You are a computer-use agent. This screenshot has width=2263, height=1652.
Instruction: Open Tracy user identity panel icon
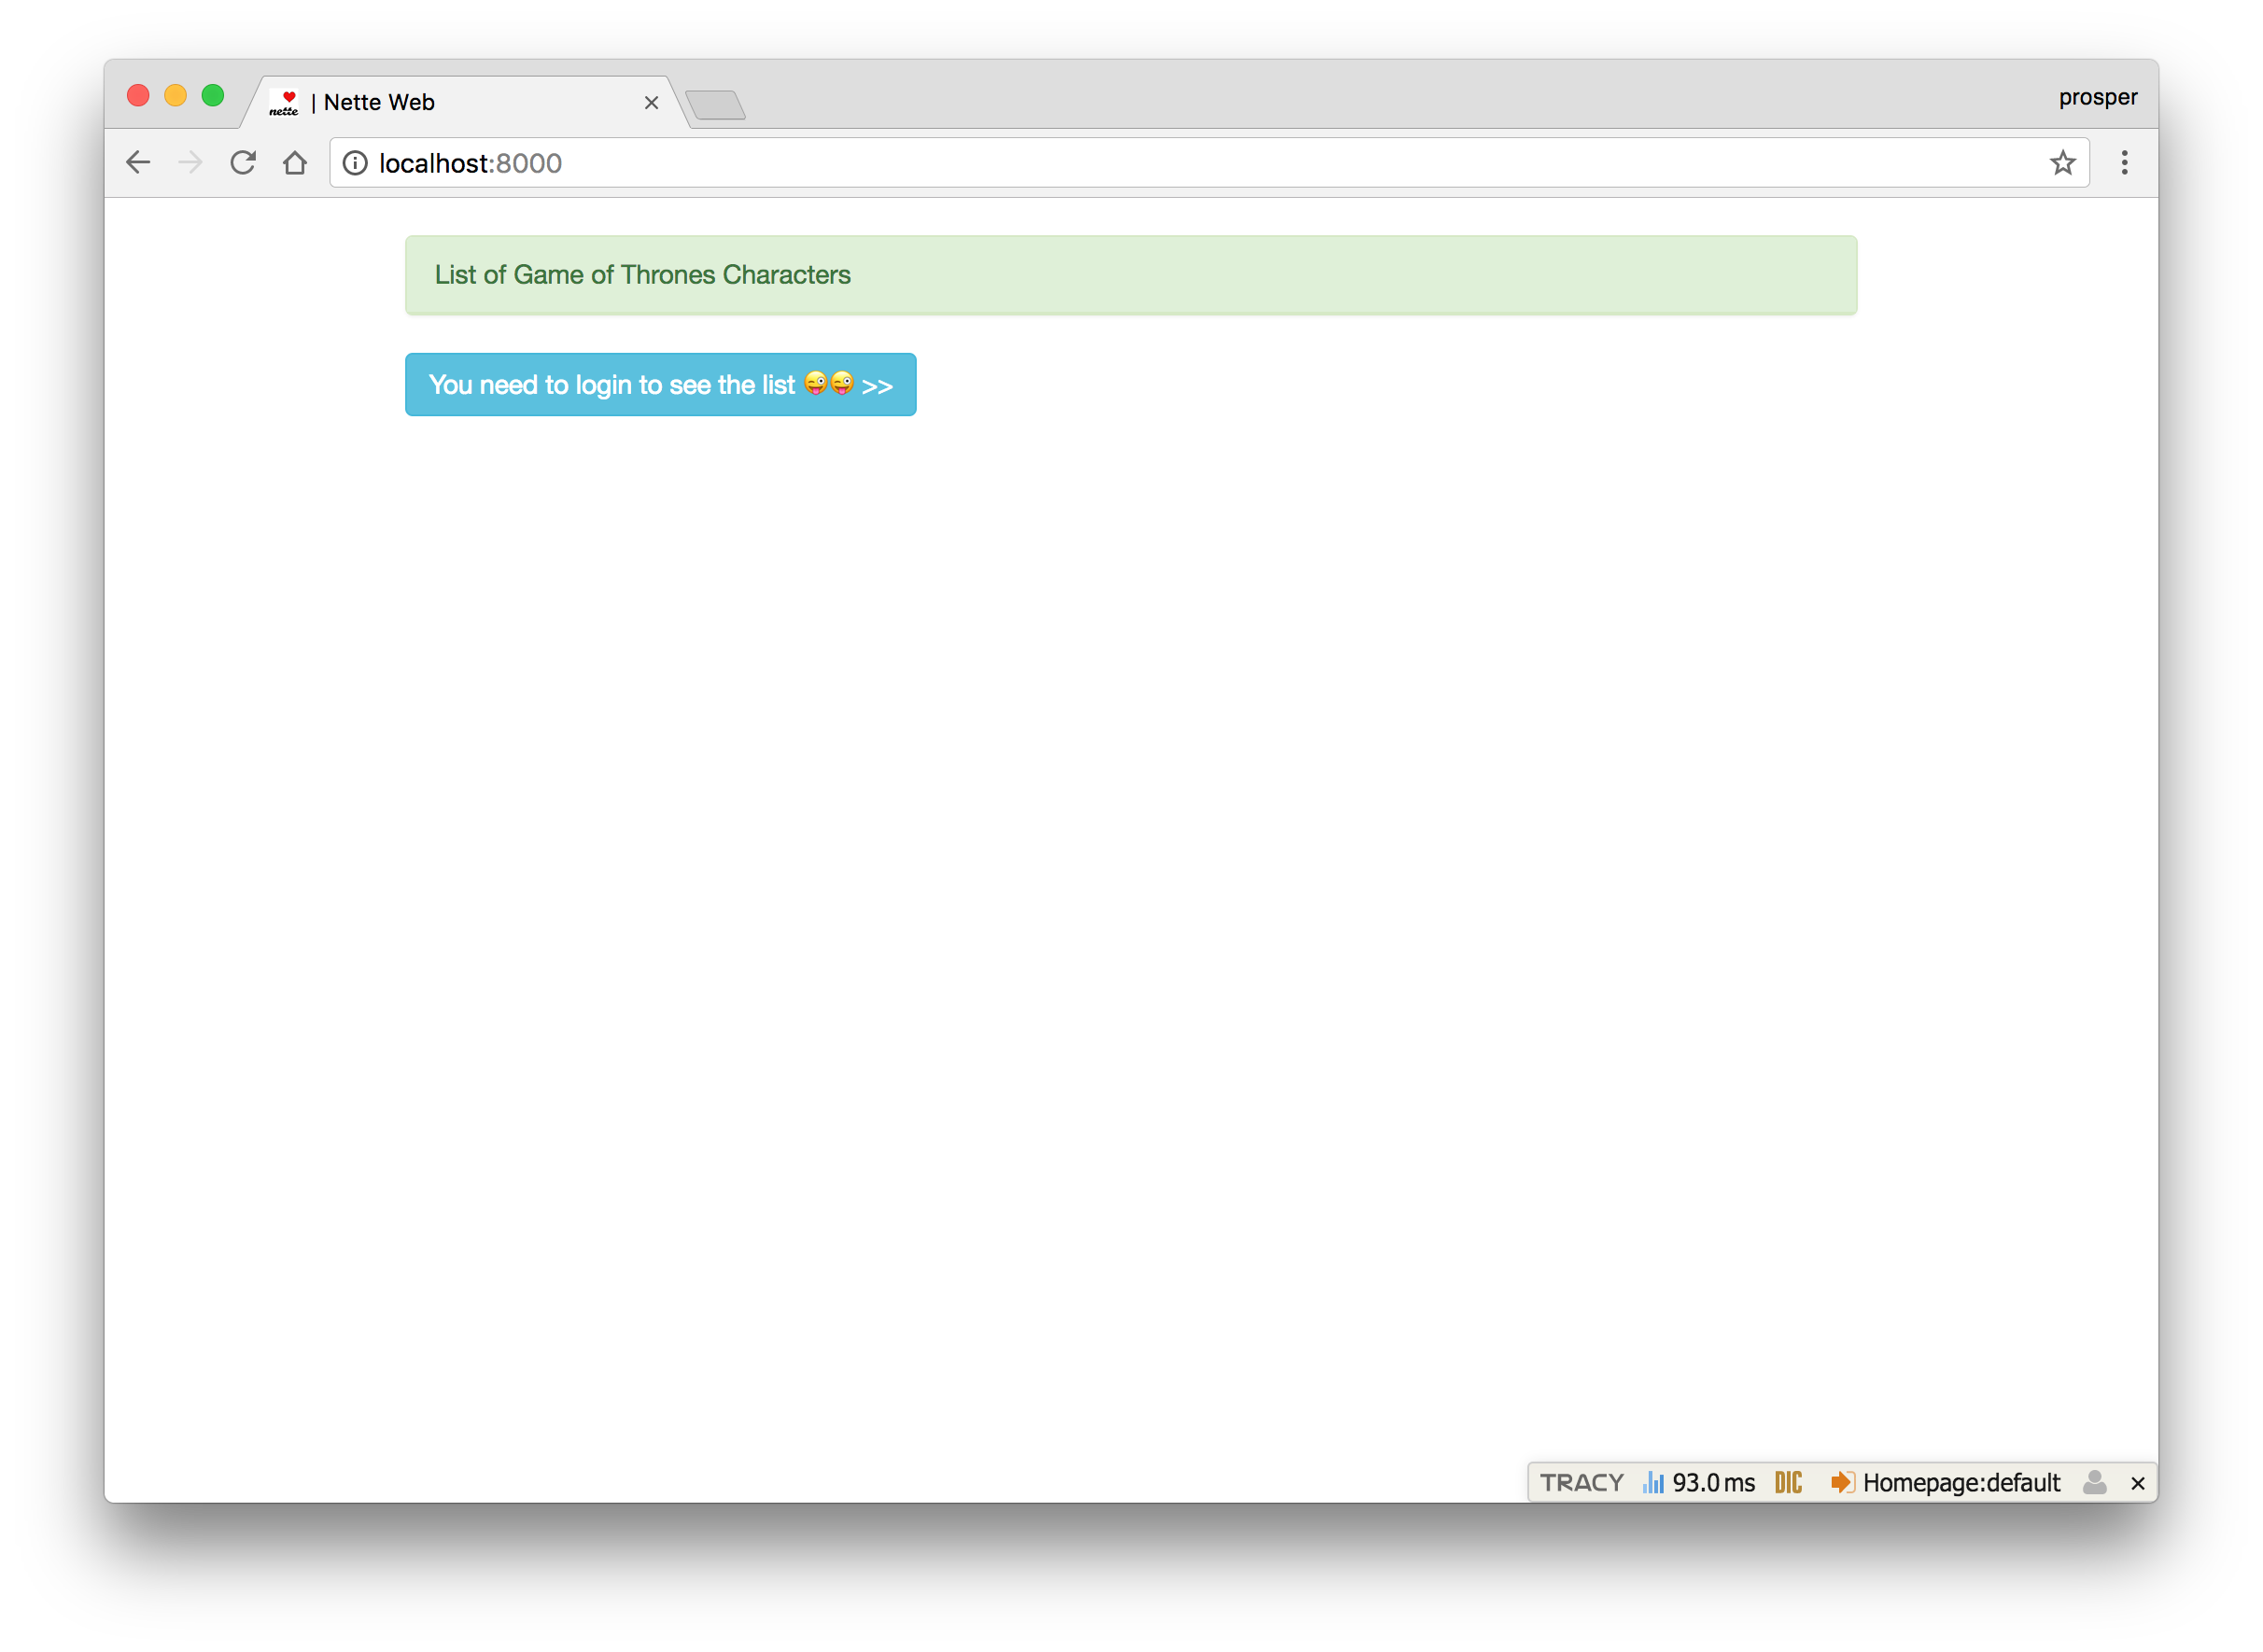click(2095, 1483)
